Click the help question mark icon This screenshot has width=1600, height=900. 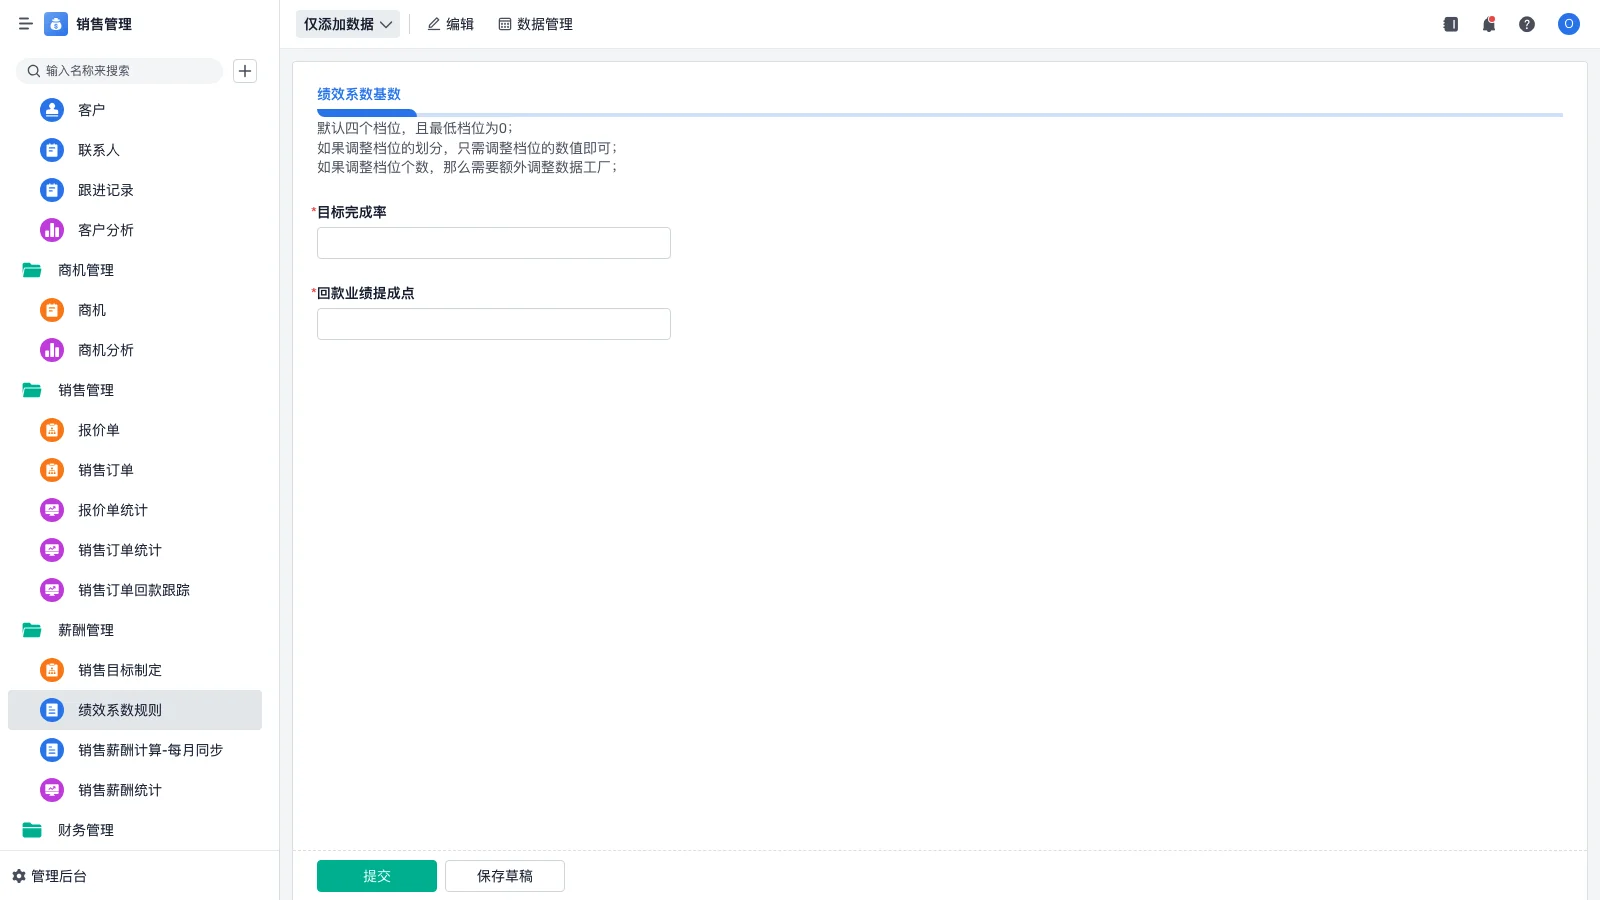click(1527, 24)
